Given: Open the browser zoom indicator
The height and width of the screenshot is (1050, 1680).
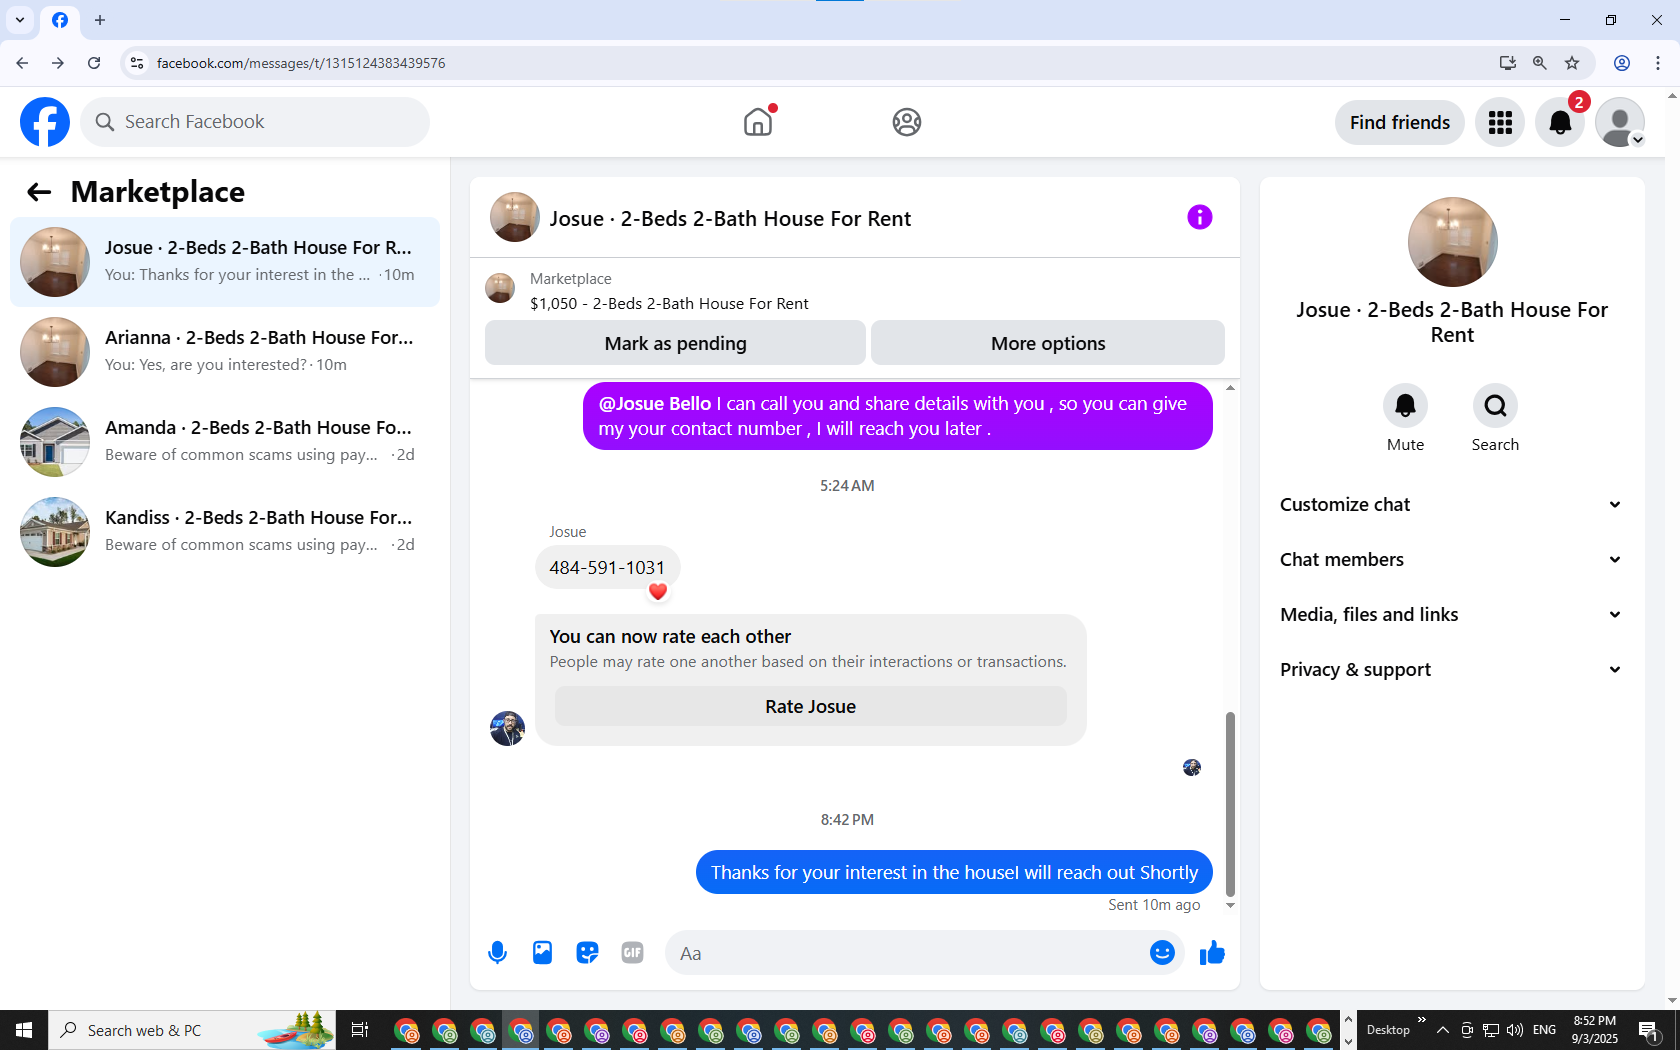Looking at the screenshot, I should [1540, 63].
